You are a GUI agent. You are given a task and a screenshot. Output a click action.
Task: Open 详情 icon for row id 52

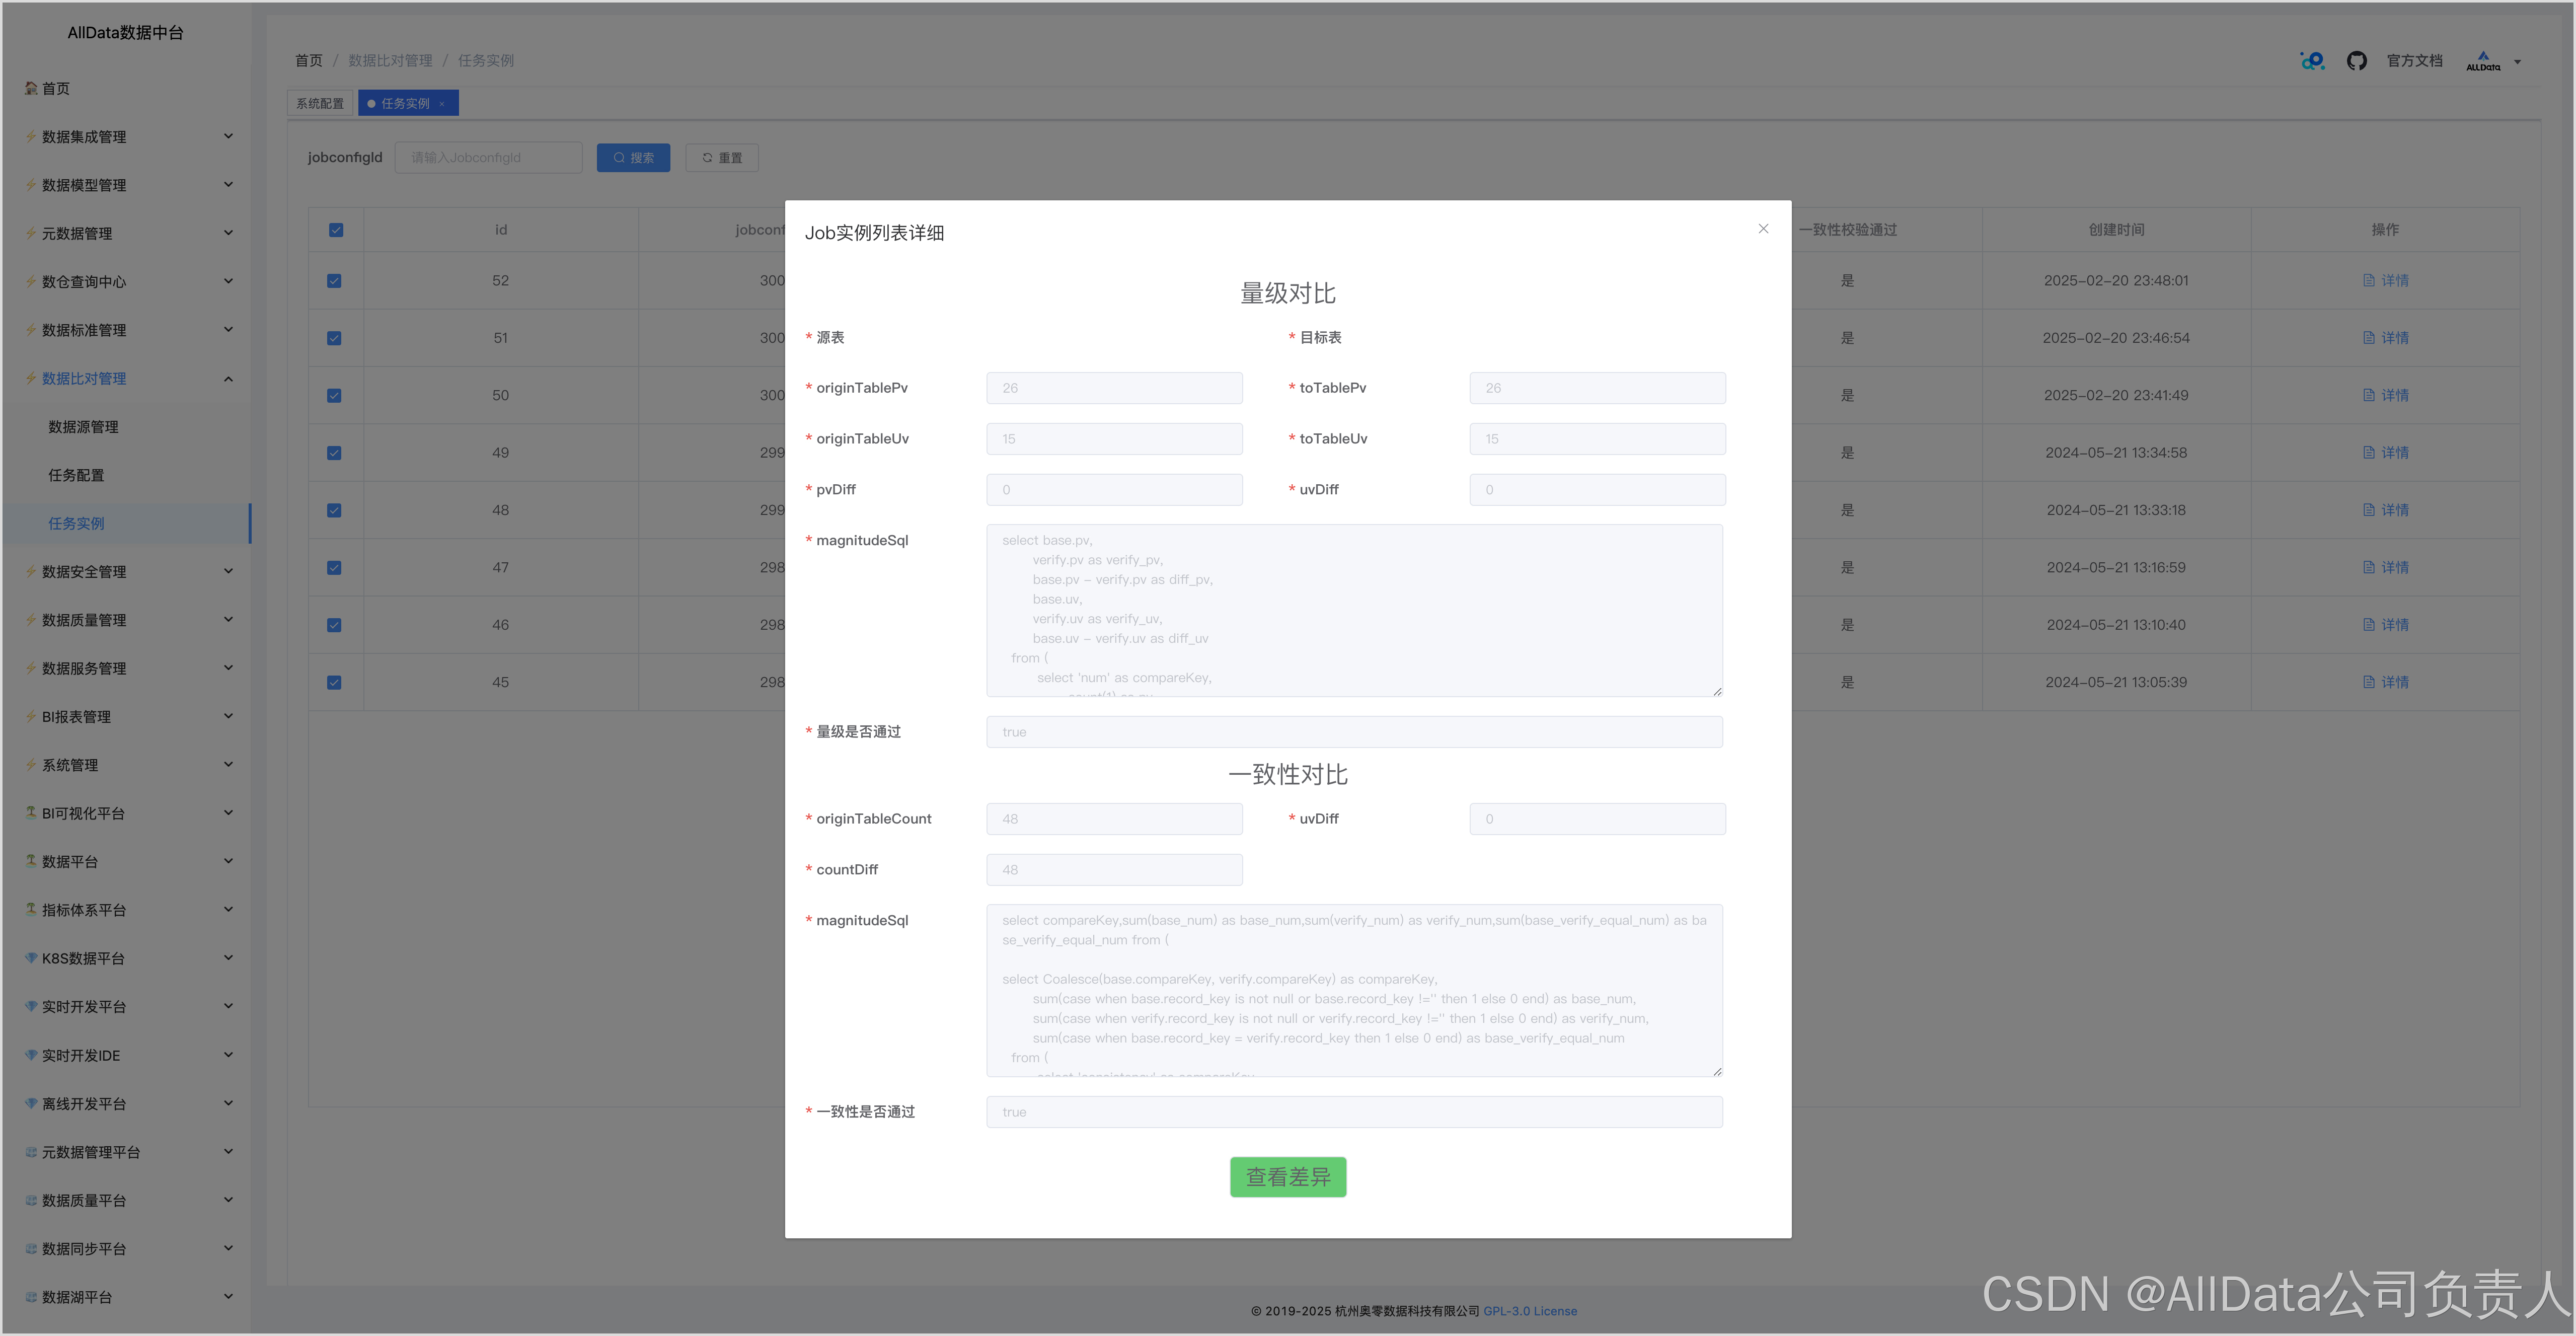pos(2368,281)
